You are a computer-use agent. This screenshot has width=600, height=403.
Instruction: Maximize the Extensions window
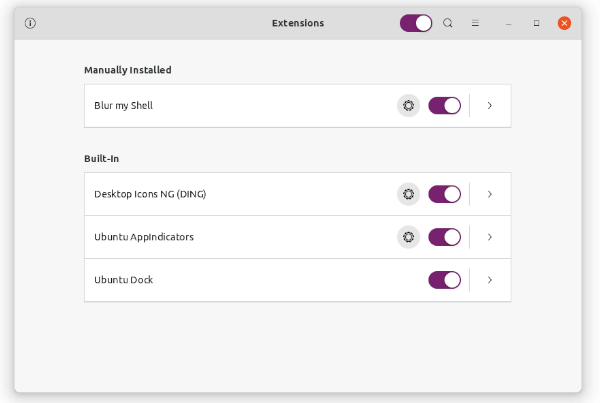(536, 23)
